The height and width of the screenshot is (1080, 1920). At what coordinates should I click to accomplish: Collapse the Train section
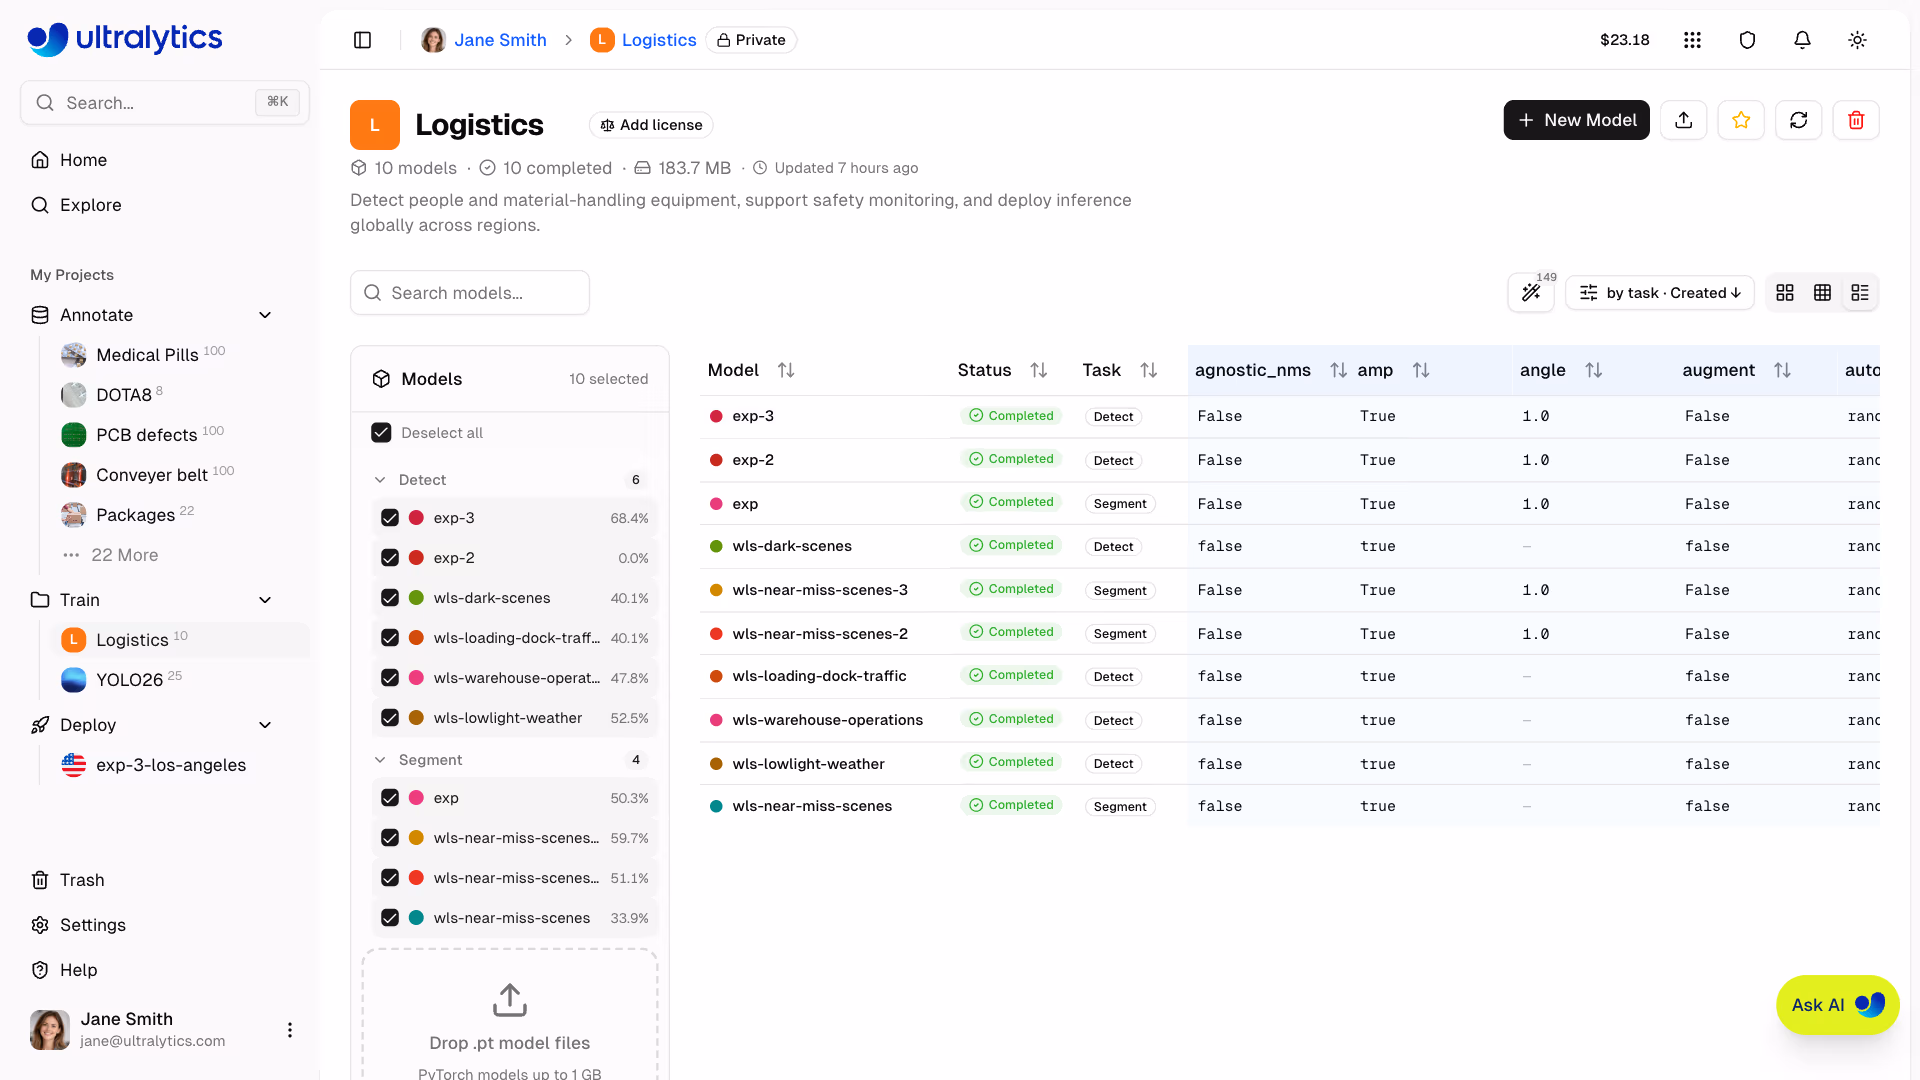point(265,600)
